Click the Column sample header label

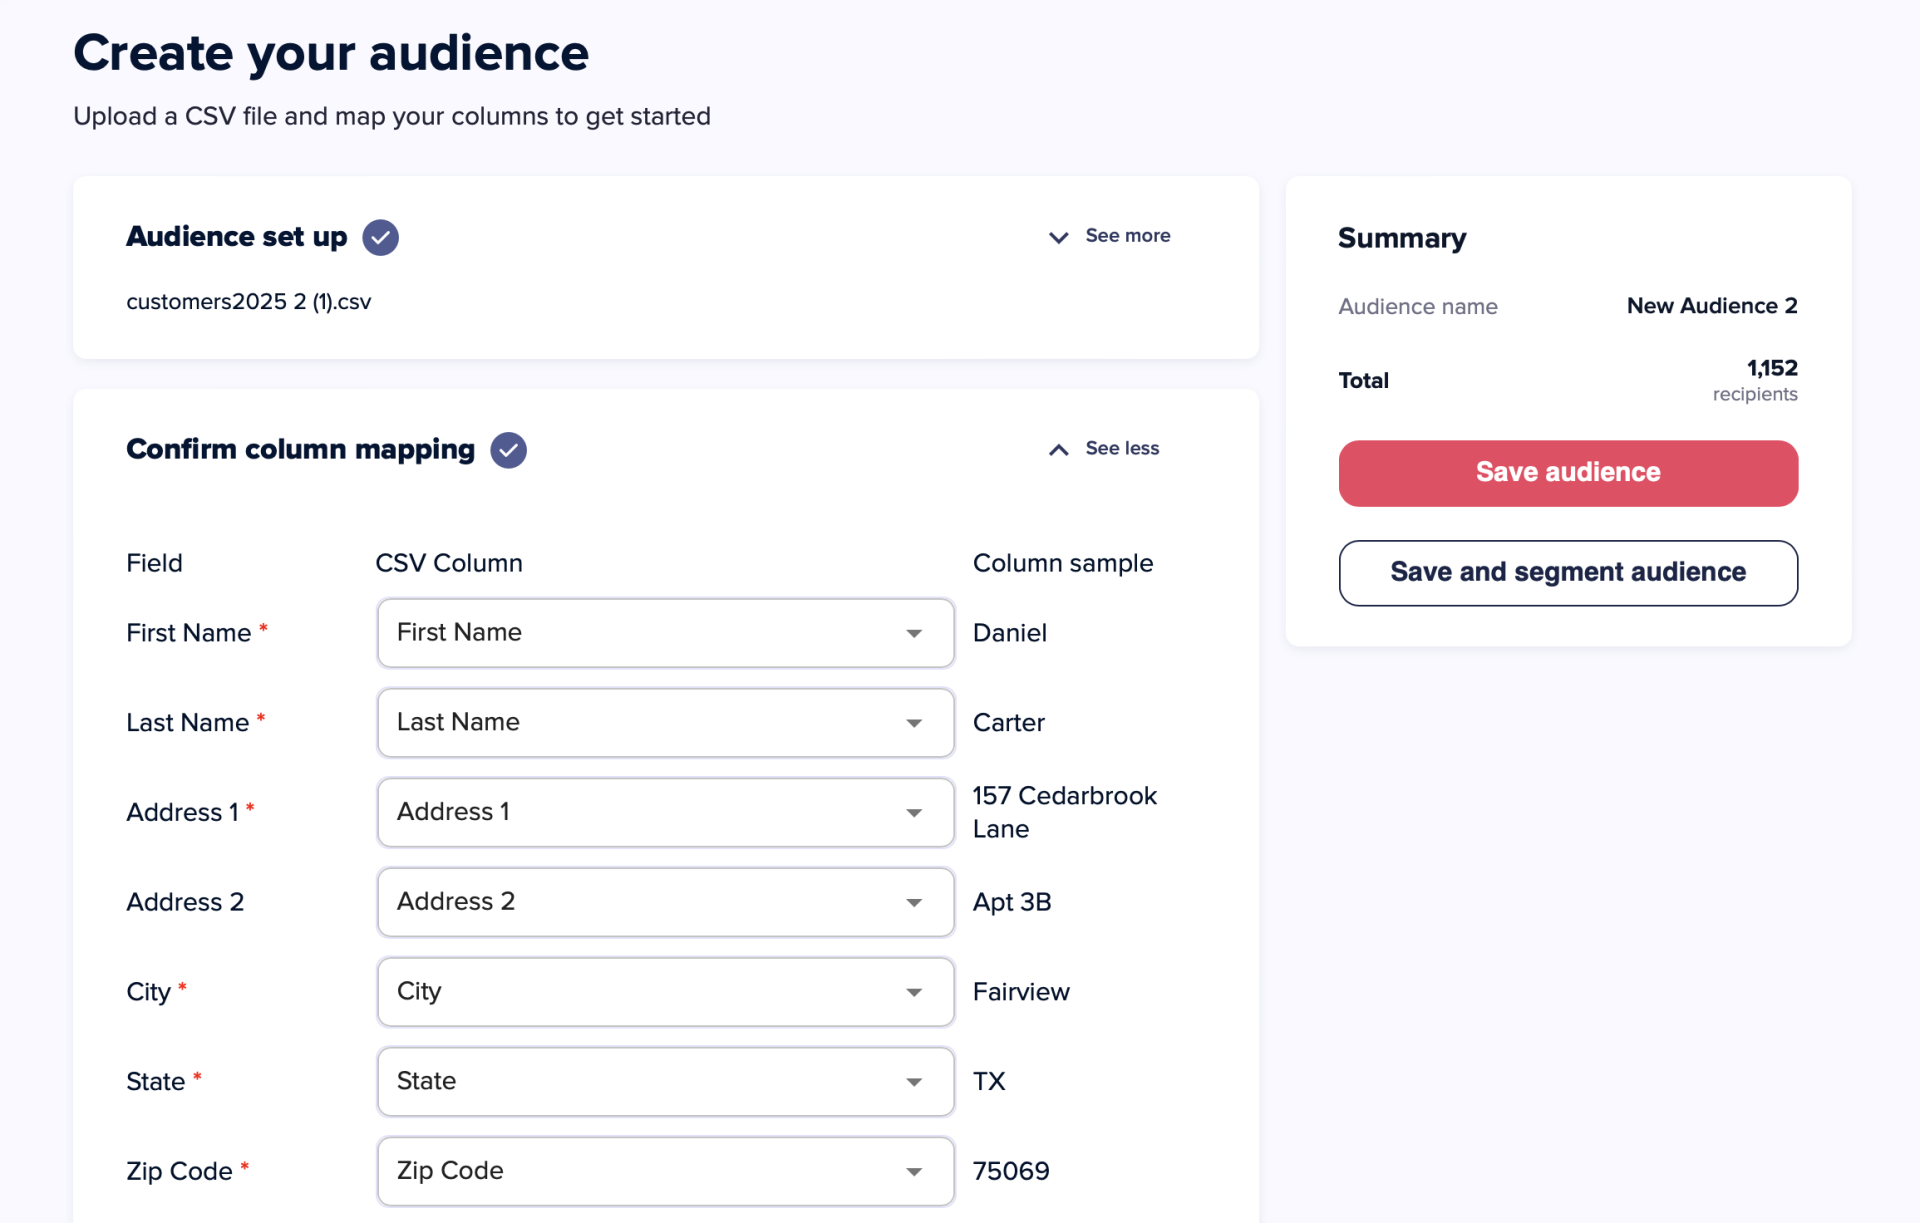coord(1063,563)
